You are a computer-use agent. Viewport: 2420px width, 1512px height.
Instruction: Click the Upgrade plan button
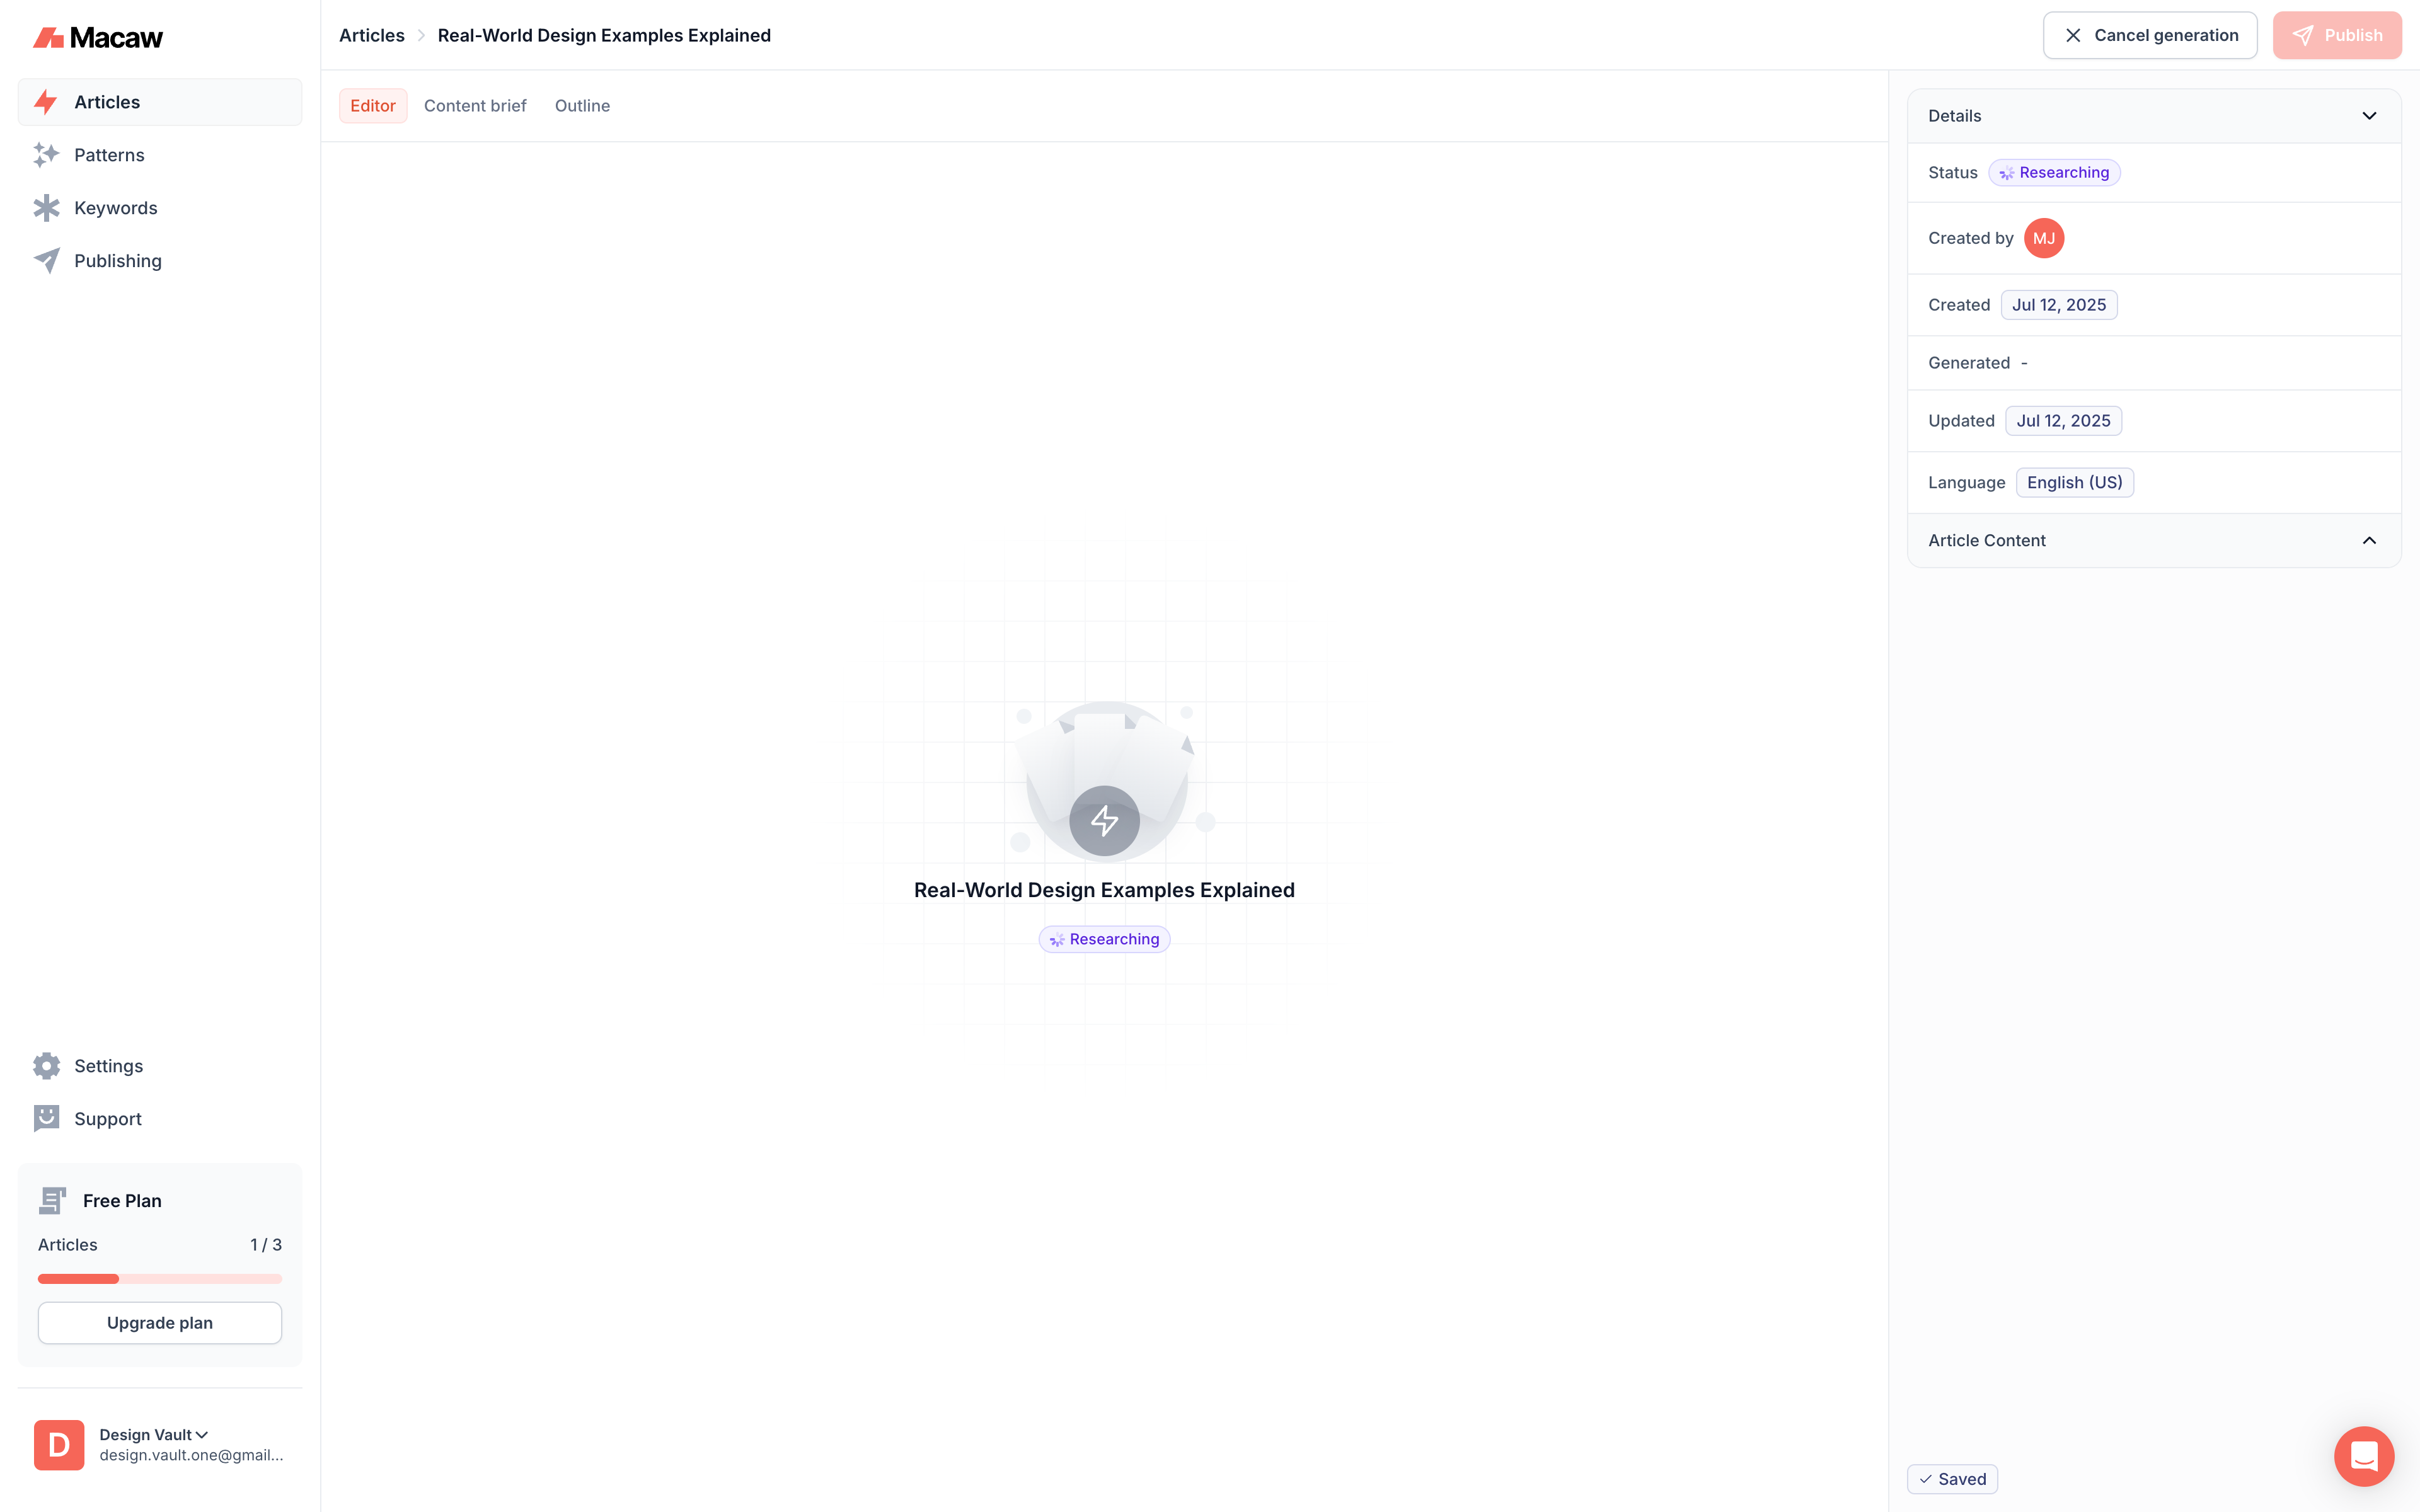tap(160, 1323)
